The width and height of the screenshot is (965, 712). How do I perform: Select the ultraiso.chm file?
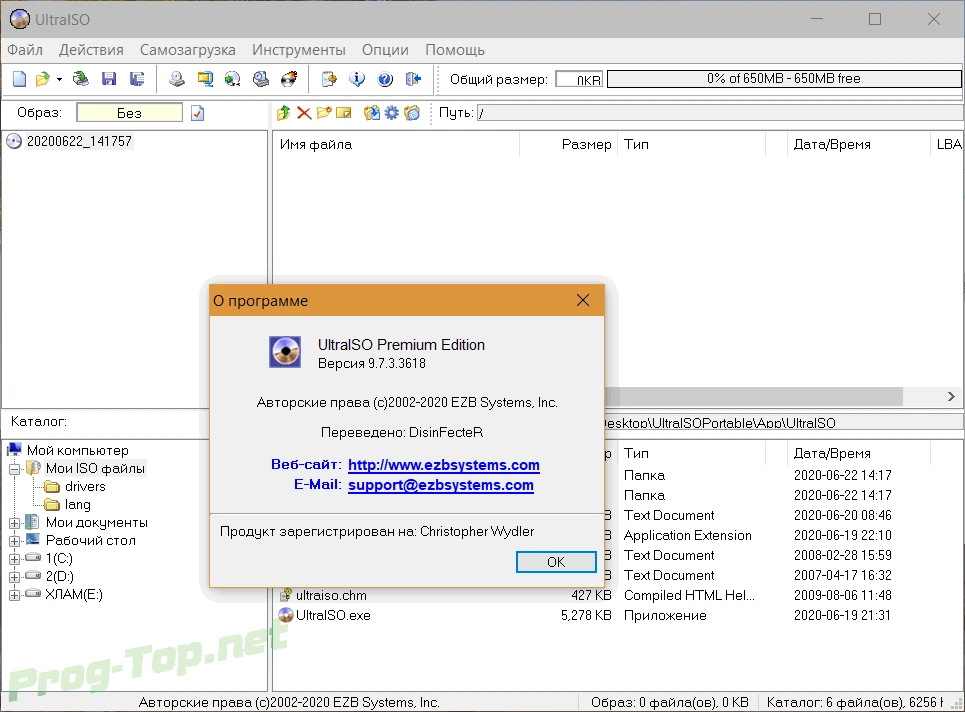331,596
